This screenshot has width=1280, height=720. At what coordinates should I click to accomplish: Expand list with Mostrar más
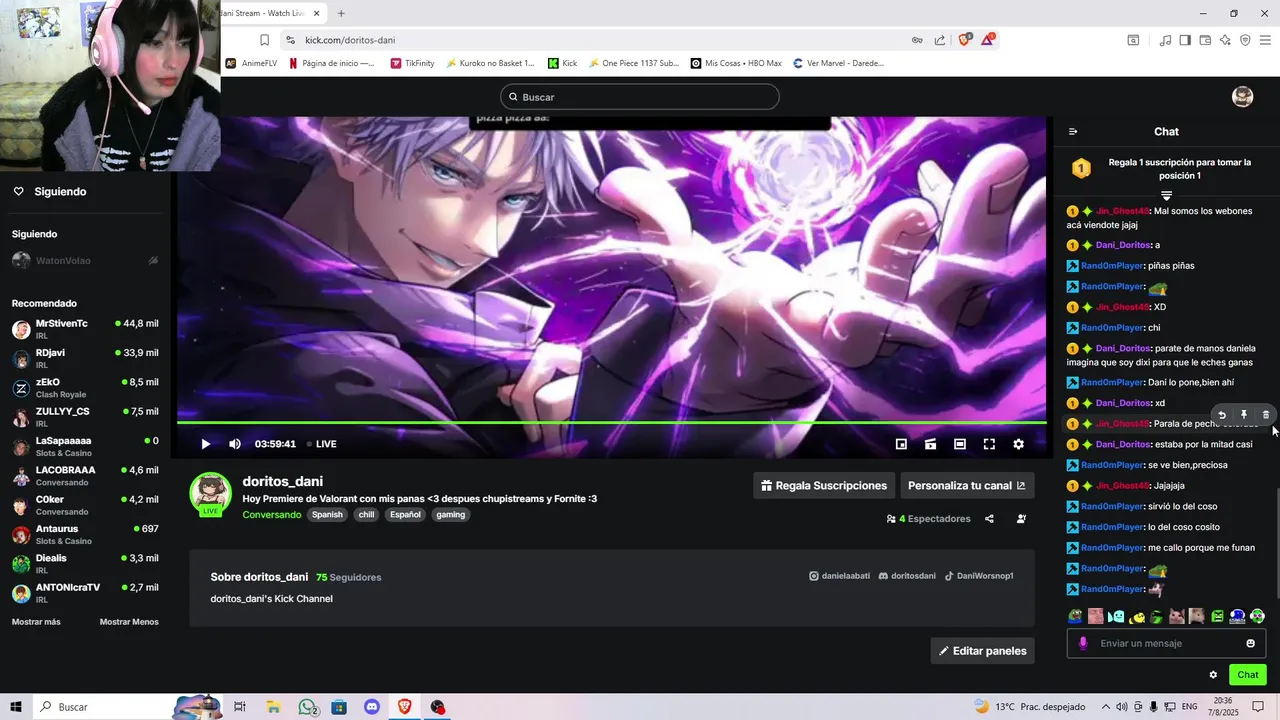click(x=36, y=622)
